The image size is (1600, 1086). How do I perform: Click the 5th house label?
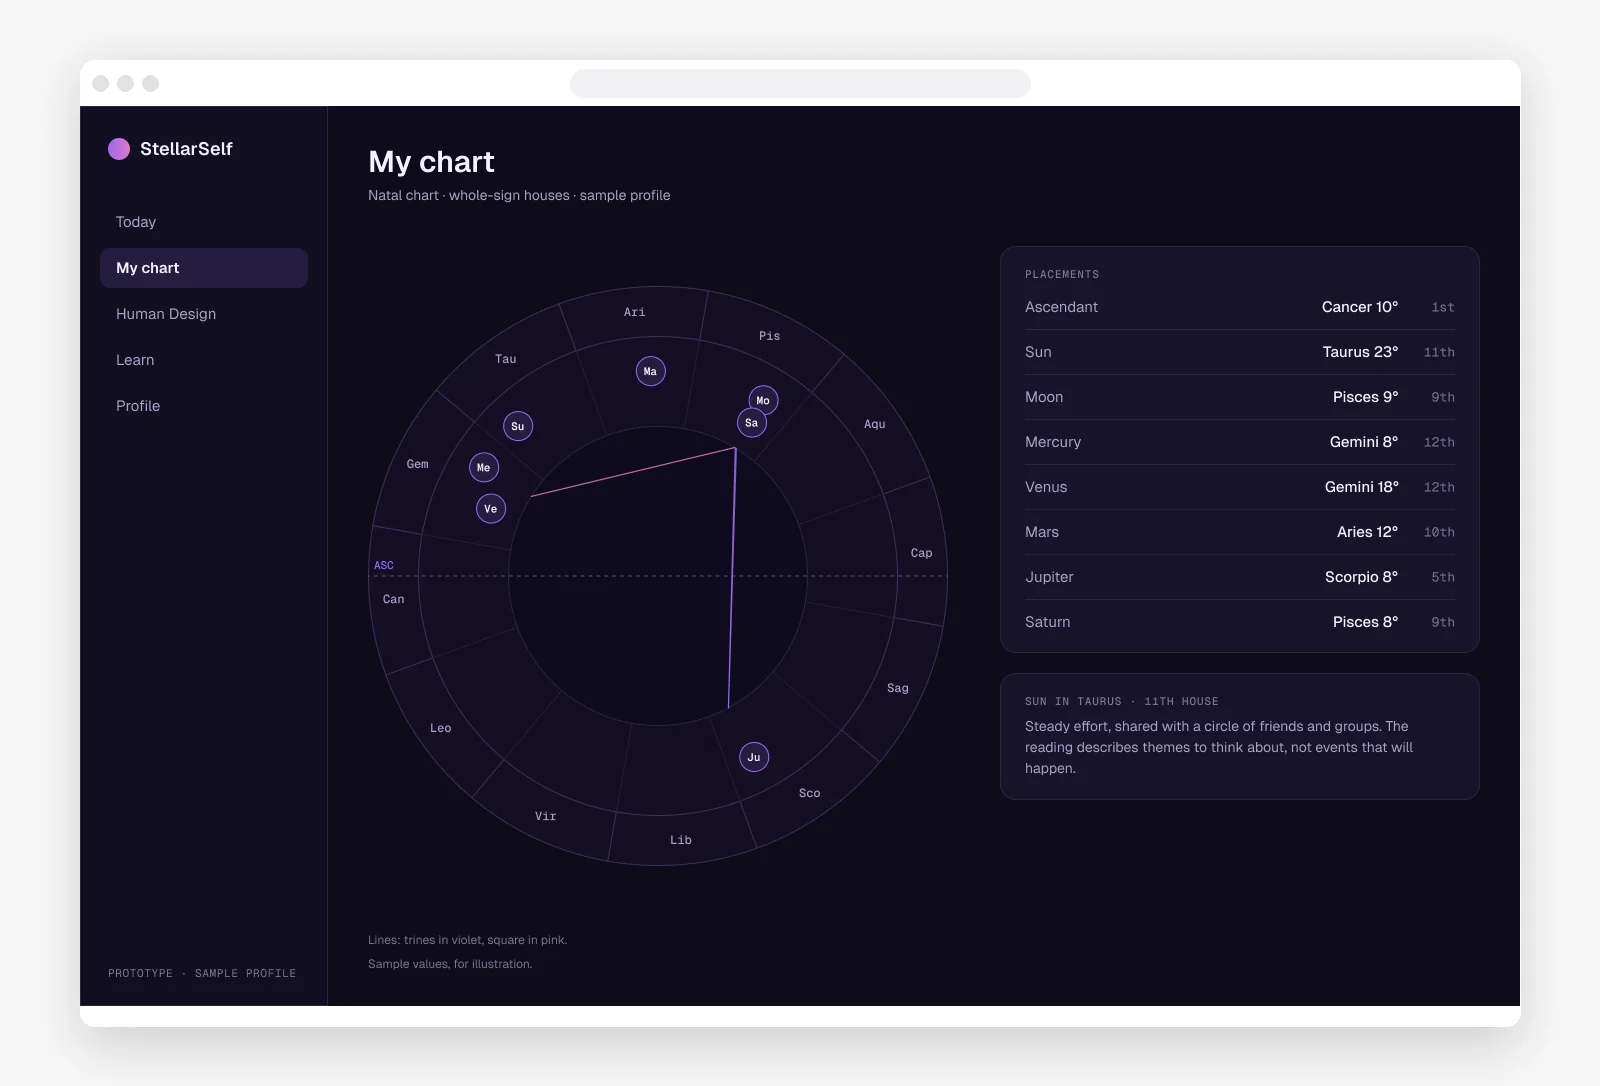tap(1443, 577)
